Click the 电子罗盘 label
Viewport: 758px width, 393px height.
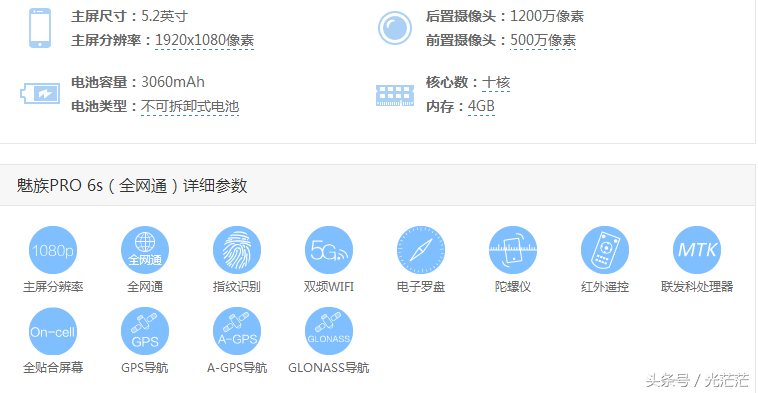point(421,287)
